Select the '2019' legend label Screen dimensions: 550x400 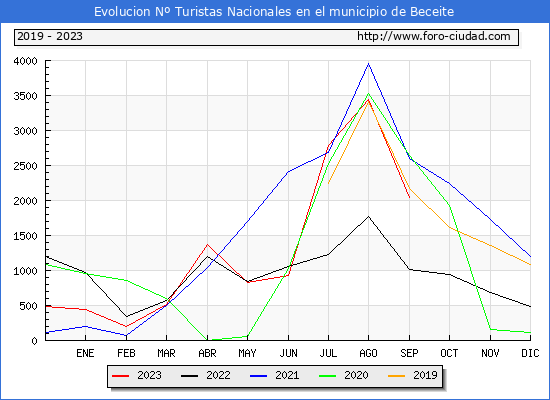[x=425, y=375]
